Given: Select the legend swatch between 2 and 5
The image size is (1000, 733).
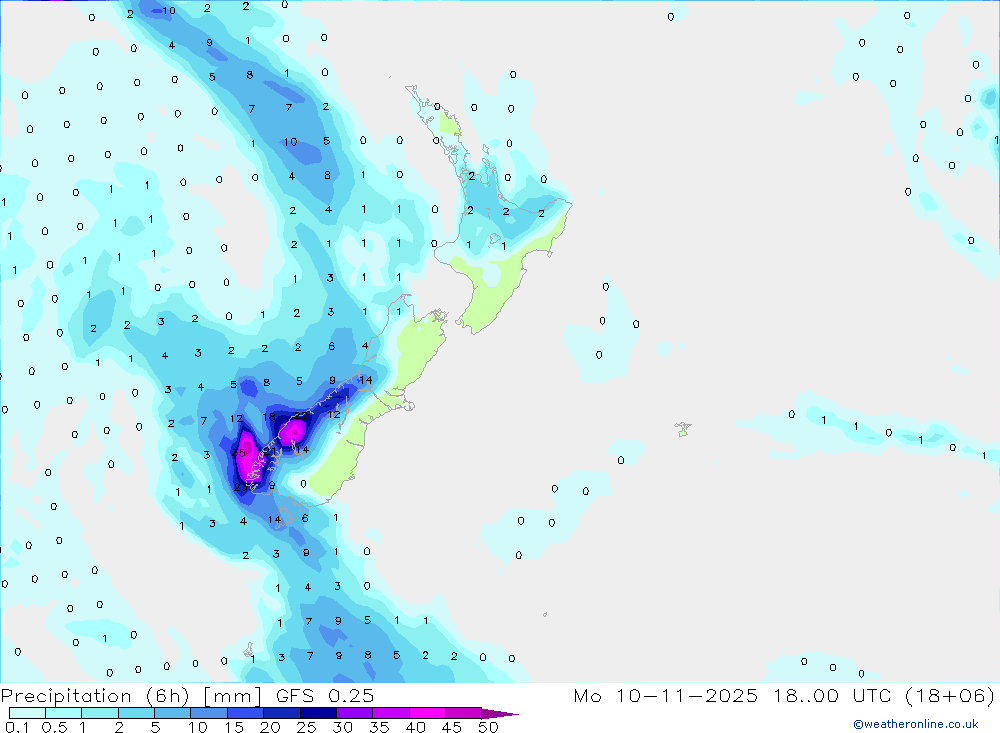Looking at the screenshot, I should pyautogui.click(x=136, y=713).
